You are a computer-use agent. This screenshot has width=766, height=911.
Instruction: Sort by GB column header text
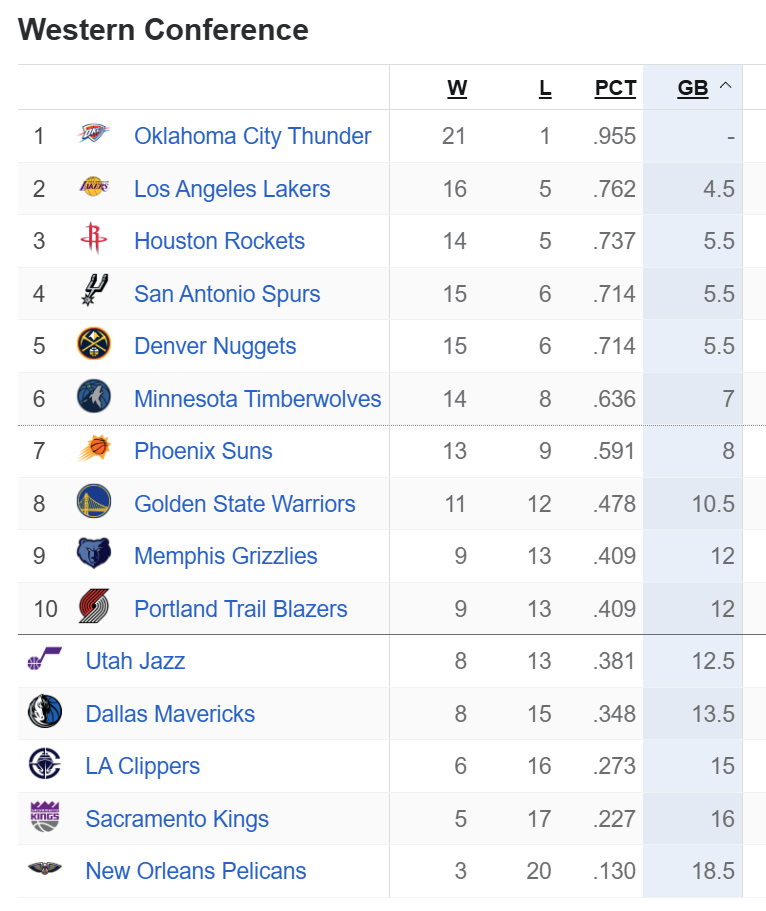click(x=692, y=88)
